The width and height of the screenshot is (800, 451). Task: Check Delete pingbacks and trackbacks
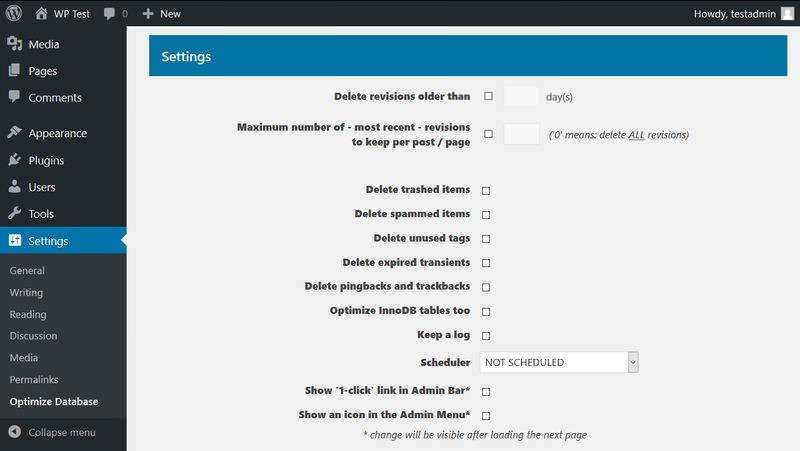coord(486,287)
